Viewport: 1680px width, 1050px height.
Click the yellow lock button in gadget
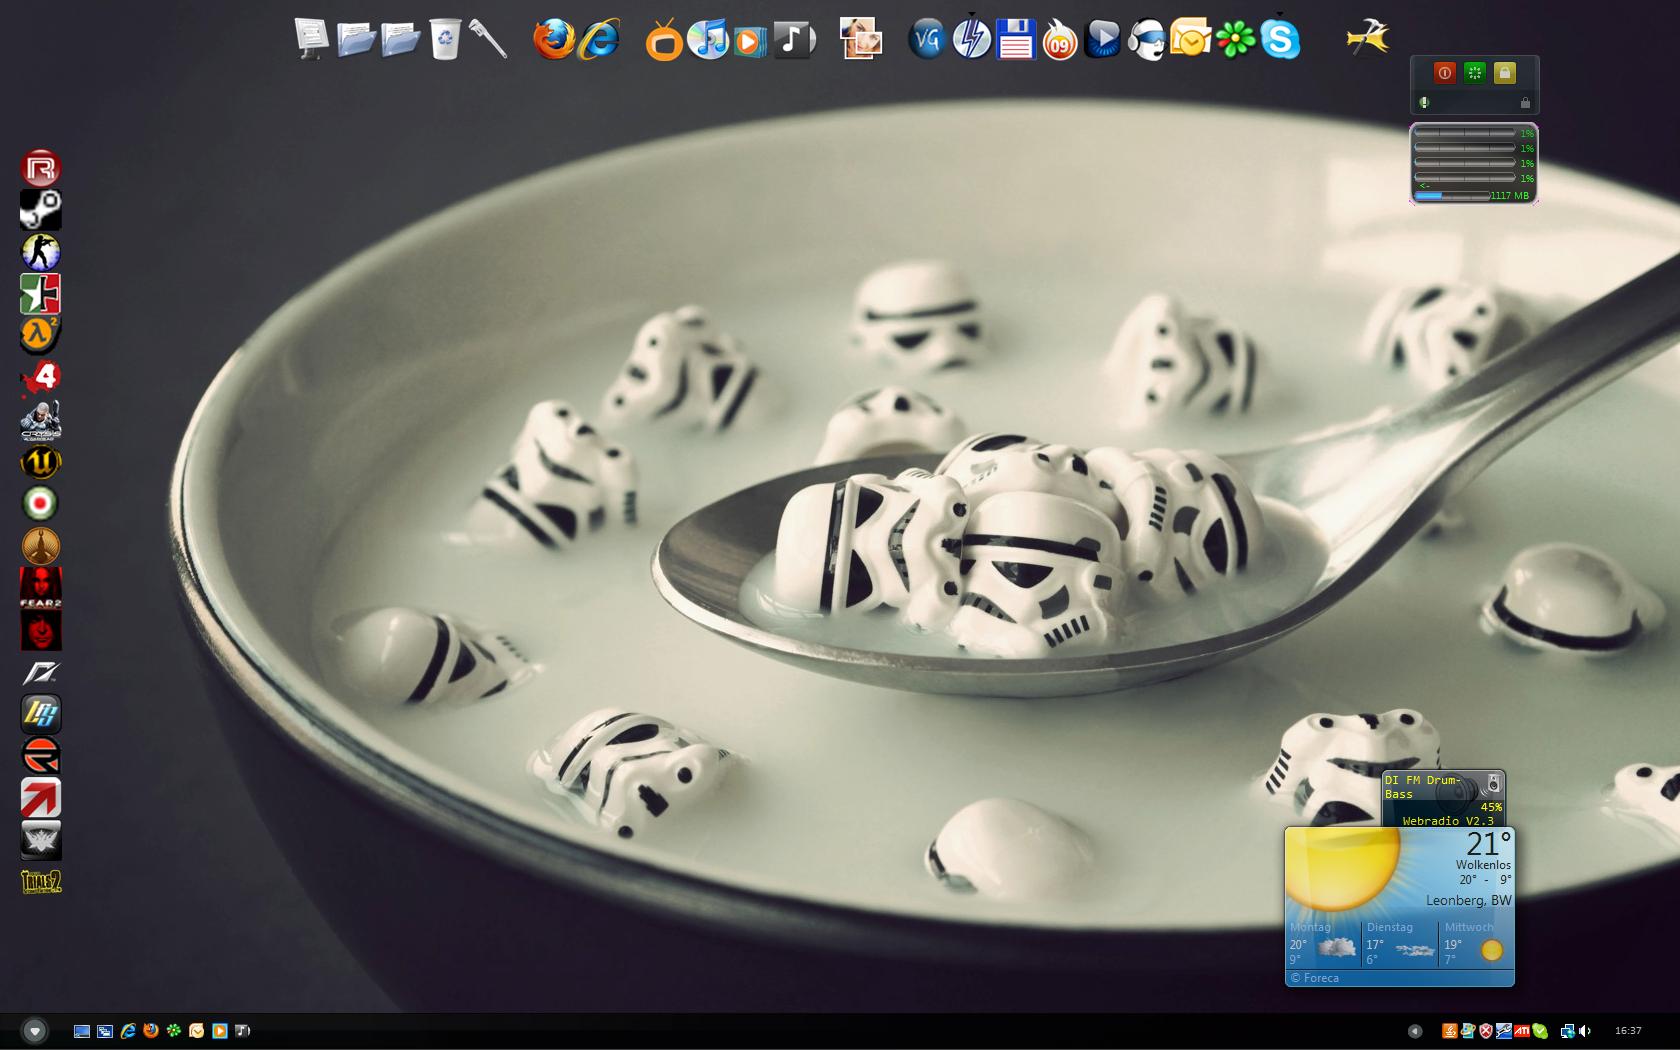(1504, 72)
